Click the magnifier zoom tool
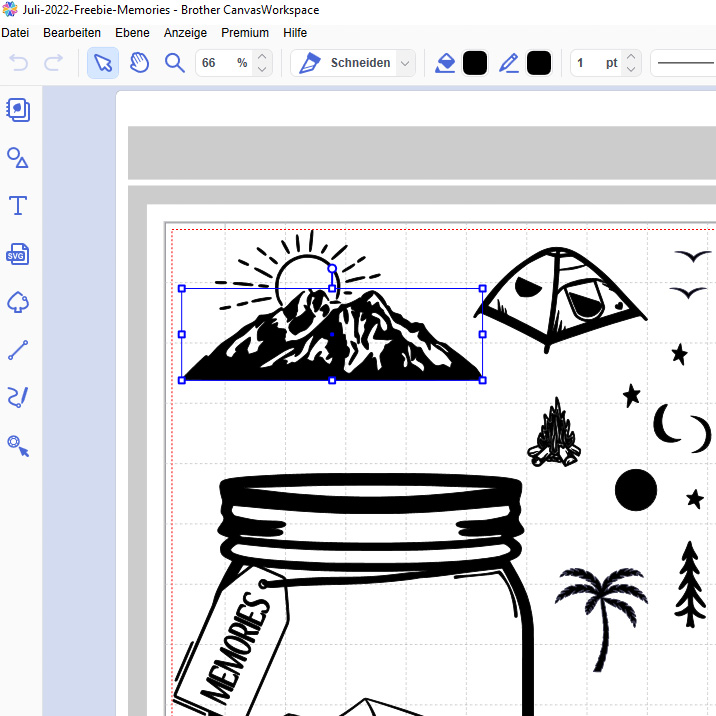Image resolution: width=716 pixels, height=716 pixels. click(x=175, y=63)
